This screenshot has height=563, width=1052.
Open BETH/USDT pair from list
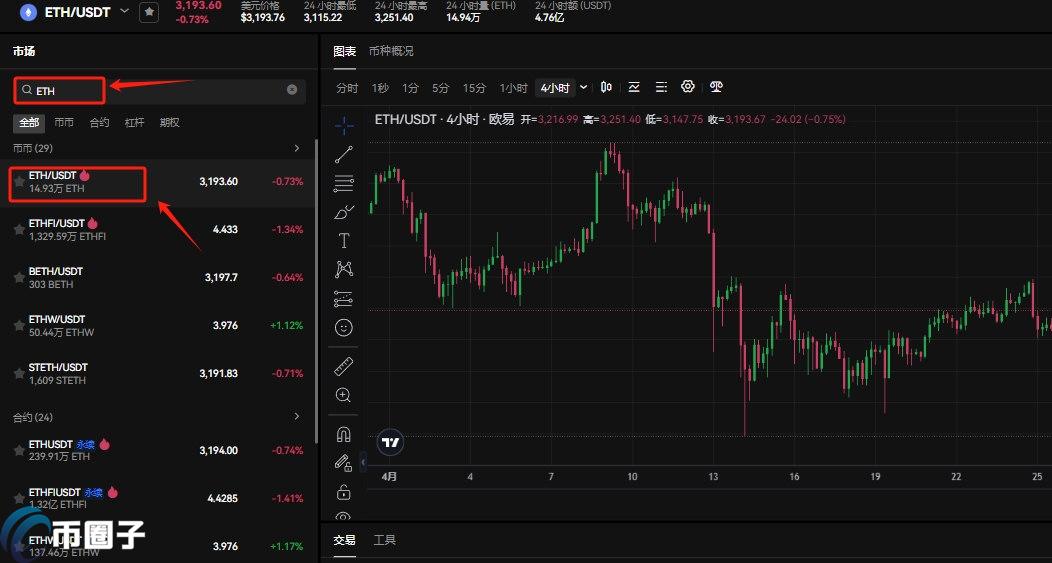pyautogui.click(x=56, y=277)
